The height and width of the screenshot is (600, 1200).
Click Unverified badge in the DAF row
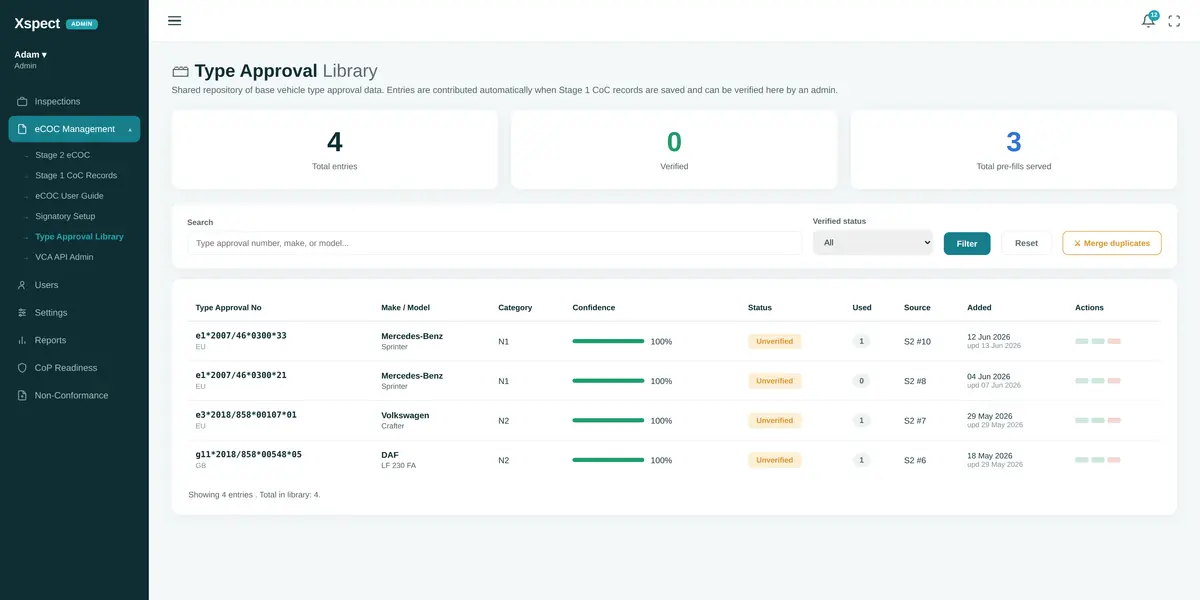[774, 460]
